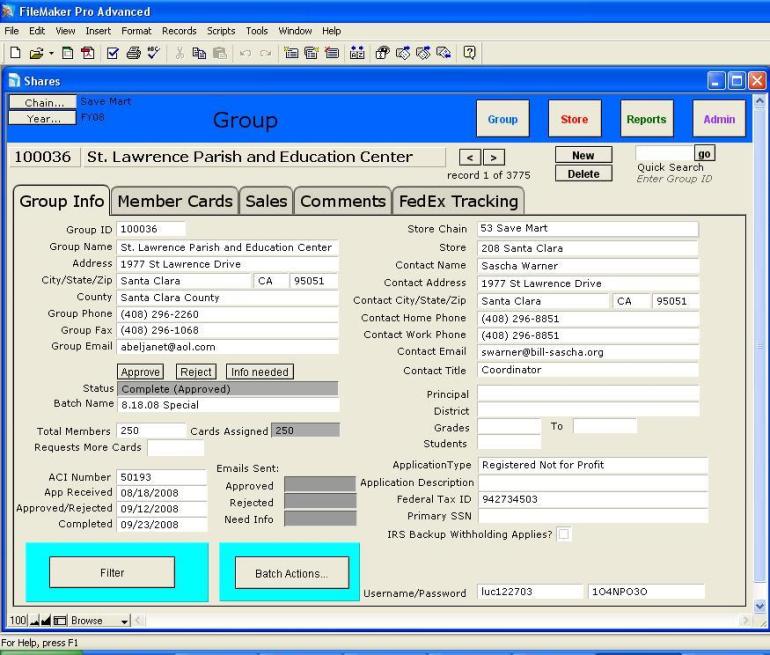The height and width of the screenshot is (655, 770).
Task: Click the zoom level 100 box
Action: (x=18, y=621)
